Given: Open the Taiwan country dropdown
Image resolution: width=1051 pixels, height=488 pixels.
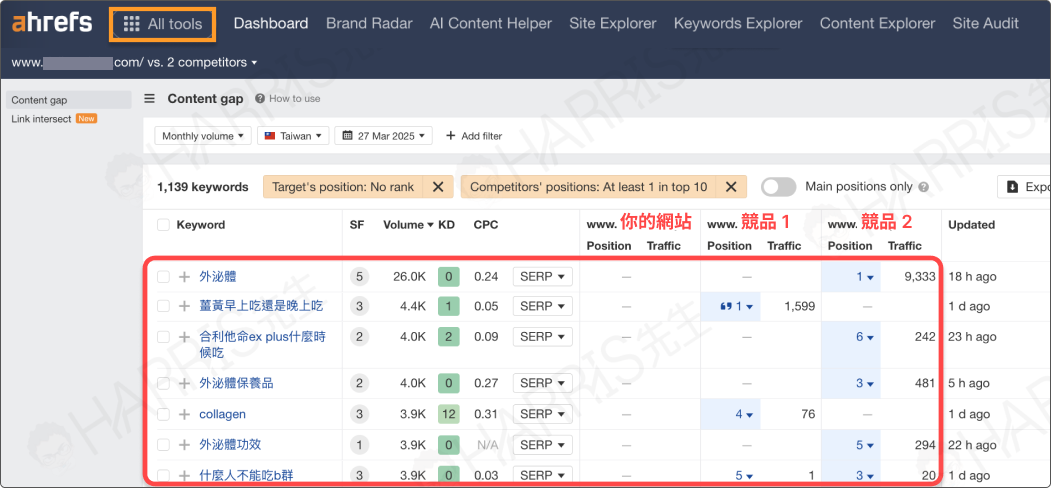Looking at the screenshot, I should coord(293,135).
